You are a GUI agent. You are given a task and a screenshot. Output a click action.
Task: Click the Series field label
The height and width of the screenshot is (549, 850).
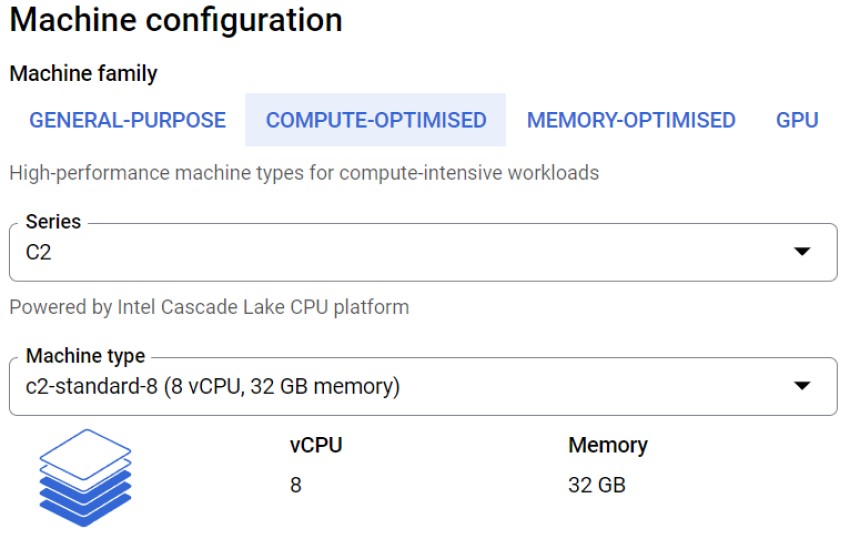[53, 223]
